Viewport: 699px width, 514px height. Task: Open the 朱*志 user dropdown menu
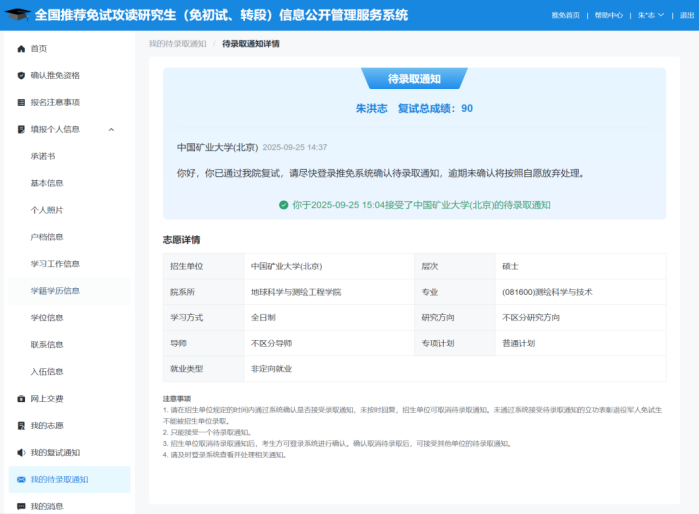pyautogui.click(x=649, y=16)
